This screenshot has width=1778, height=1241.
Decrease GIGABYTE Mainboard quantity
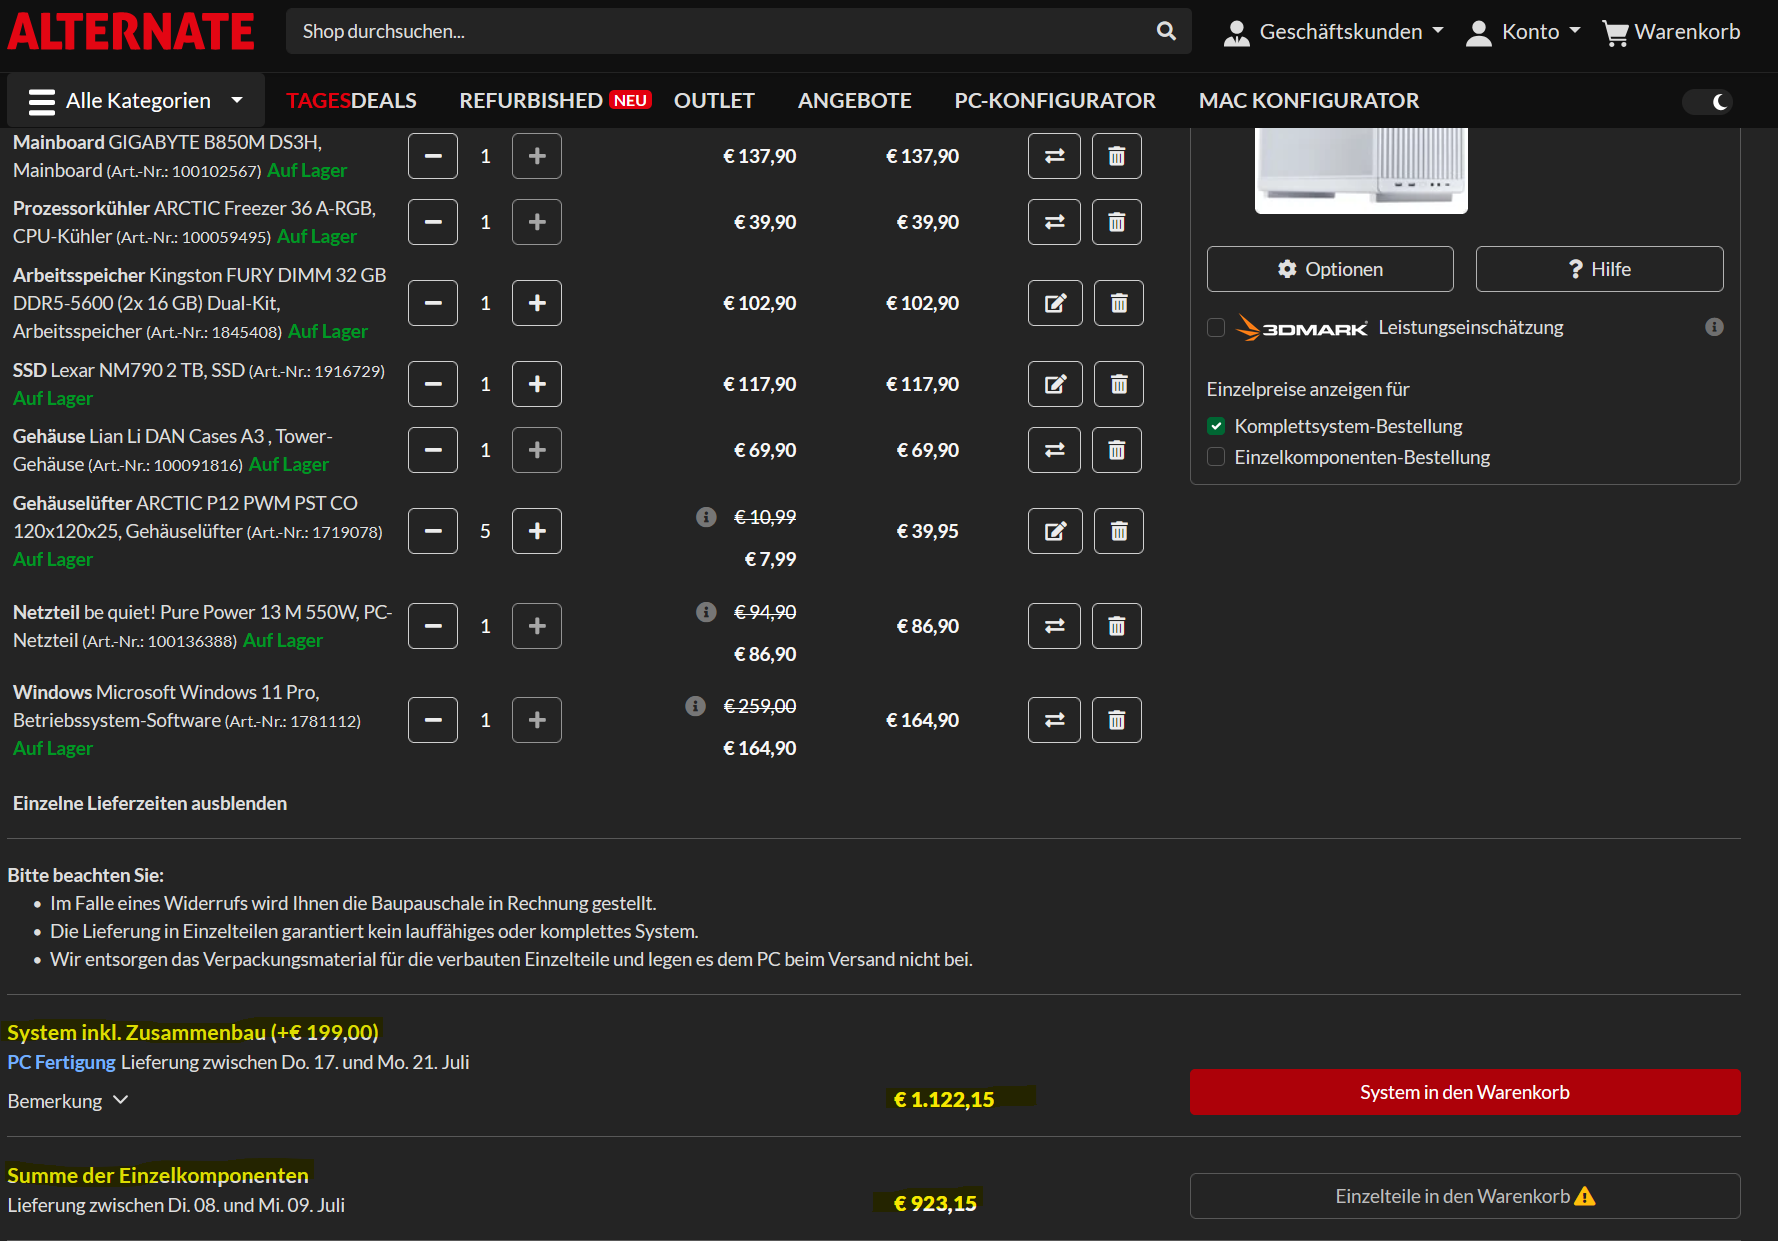tap(433, 156)
